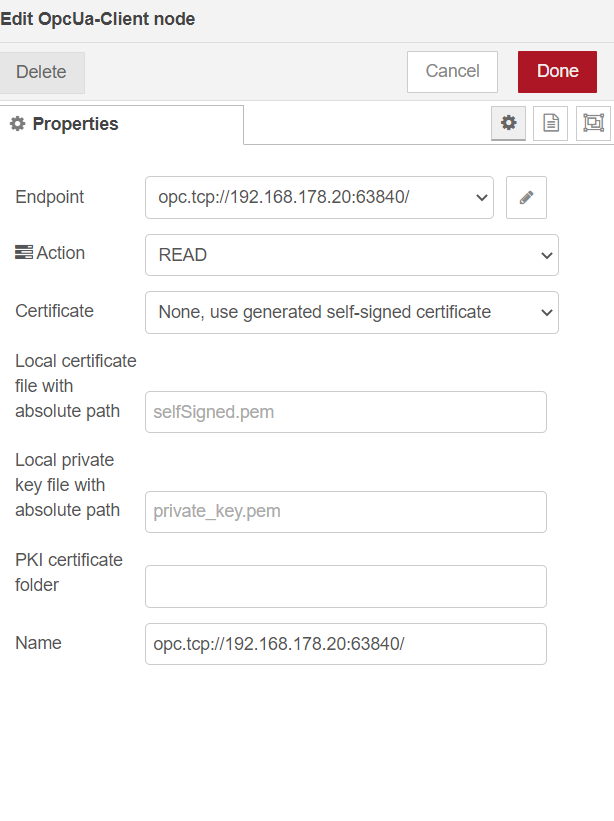This screenshot has width=614, height=821.
Task: Click the selfSigned.pem certificate path field
Action: [x=345, y=412]
